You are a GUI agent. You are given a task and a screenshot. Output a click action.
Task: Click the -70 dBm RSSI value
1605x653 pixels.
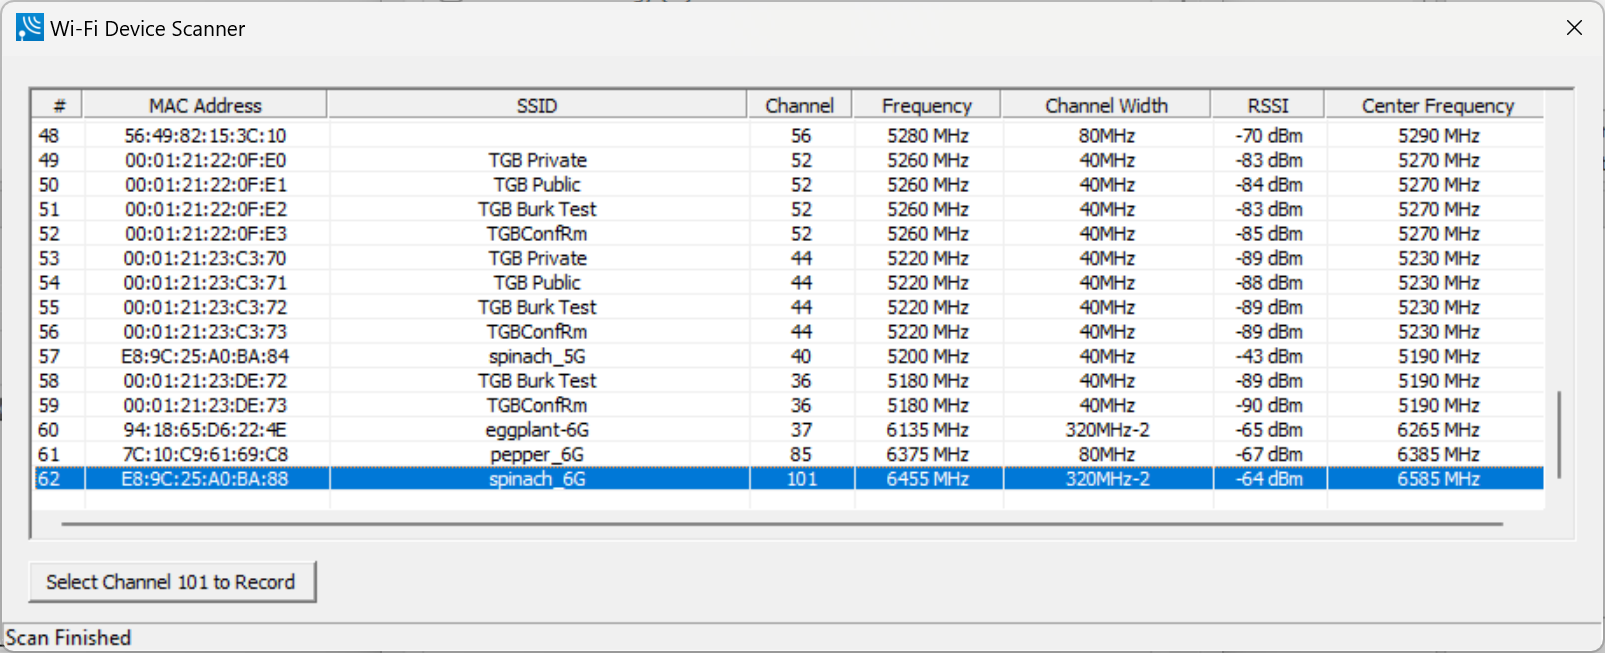point(1268,135)
